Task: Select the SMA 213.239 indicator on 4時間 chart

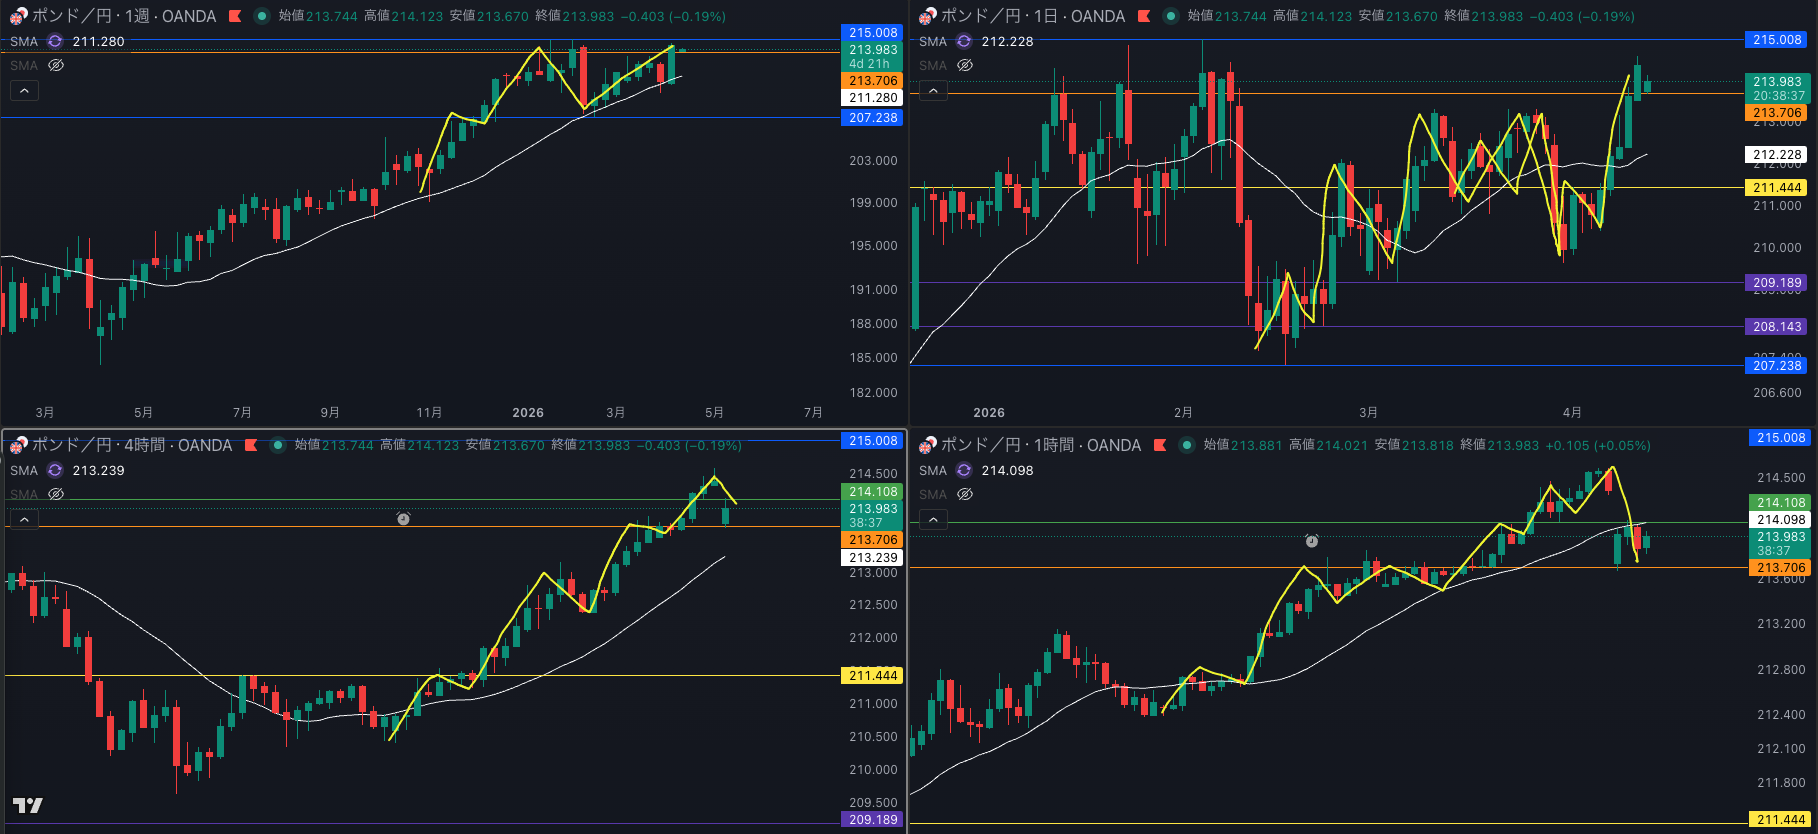Action: 67,470
